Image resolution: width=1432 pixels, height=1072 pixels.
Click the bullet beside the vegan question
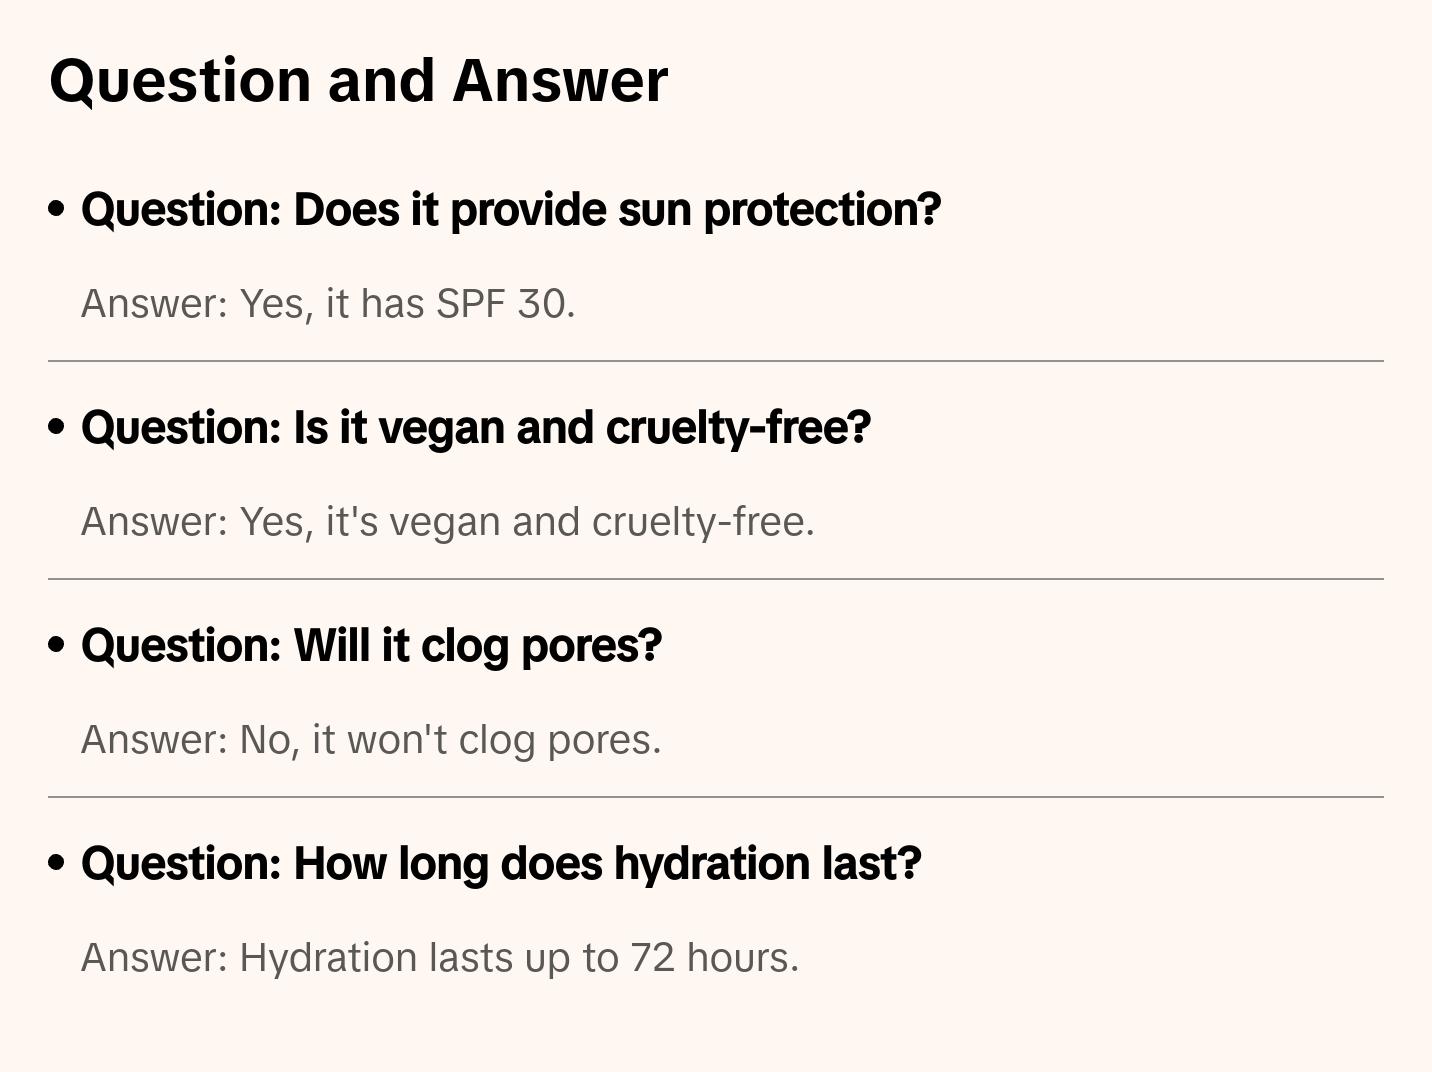57,427
